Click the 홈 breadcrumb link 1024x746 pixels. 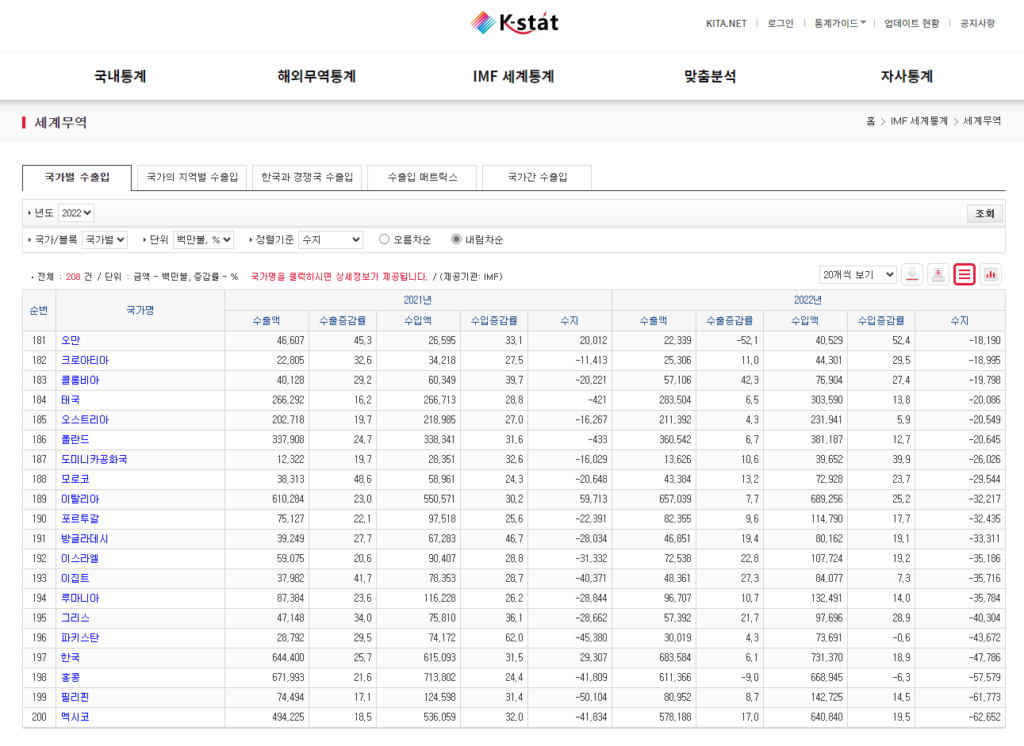[x=871, y=121]
